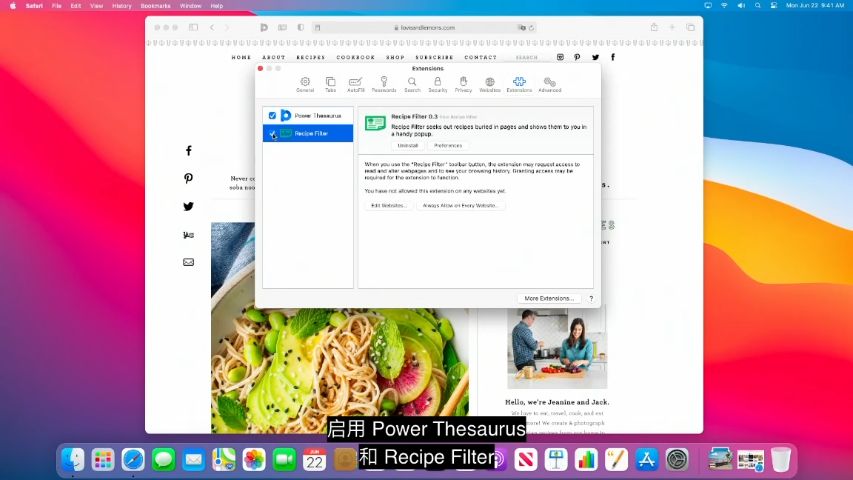
Task: Open the Websites preferences pane
Action: 490,84
